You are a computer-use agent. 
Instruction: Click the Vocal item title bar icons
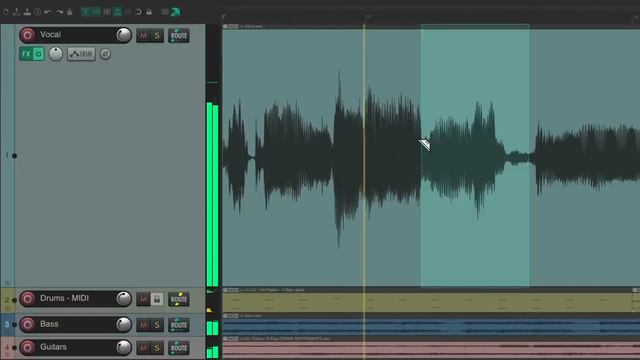(231, 26)
